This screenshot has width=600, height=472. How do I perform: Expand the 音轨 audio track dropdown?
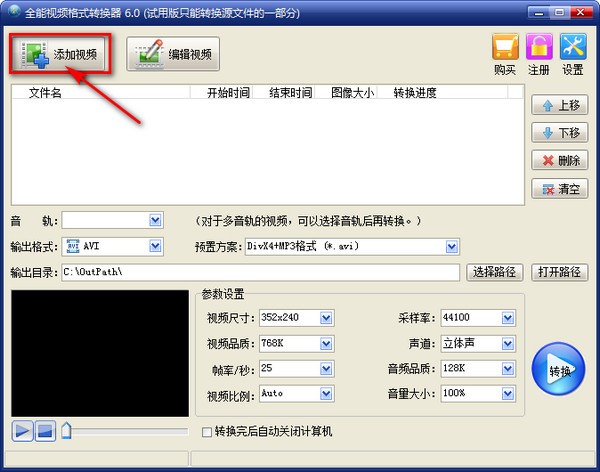[x=155, y=220]
